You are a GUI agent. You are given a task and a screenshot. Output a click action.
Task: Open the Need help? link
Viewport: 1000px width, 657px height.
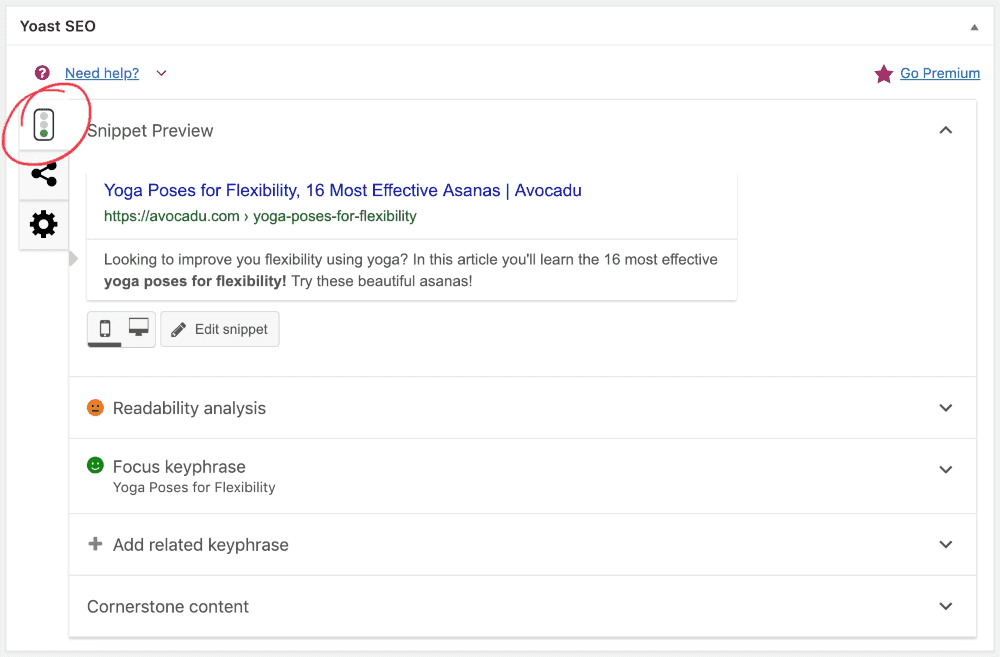[x=102, y=73]
